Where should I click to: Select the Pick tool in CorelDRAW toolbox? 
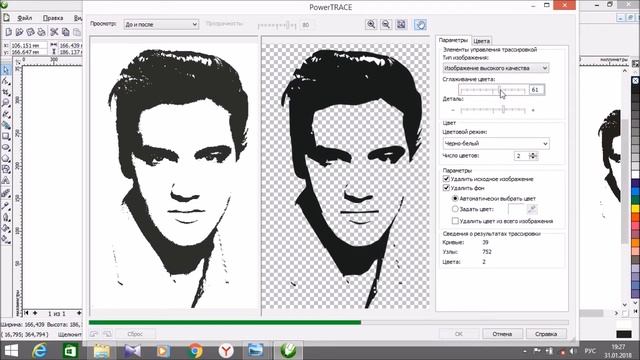coord(6,70)
